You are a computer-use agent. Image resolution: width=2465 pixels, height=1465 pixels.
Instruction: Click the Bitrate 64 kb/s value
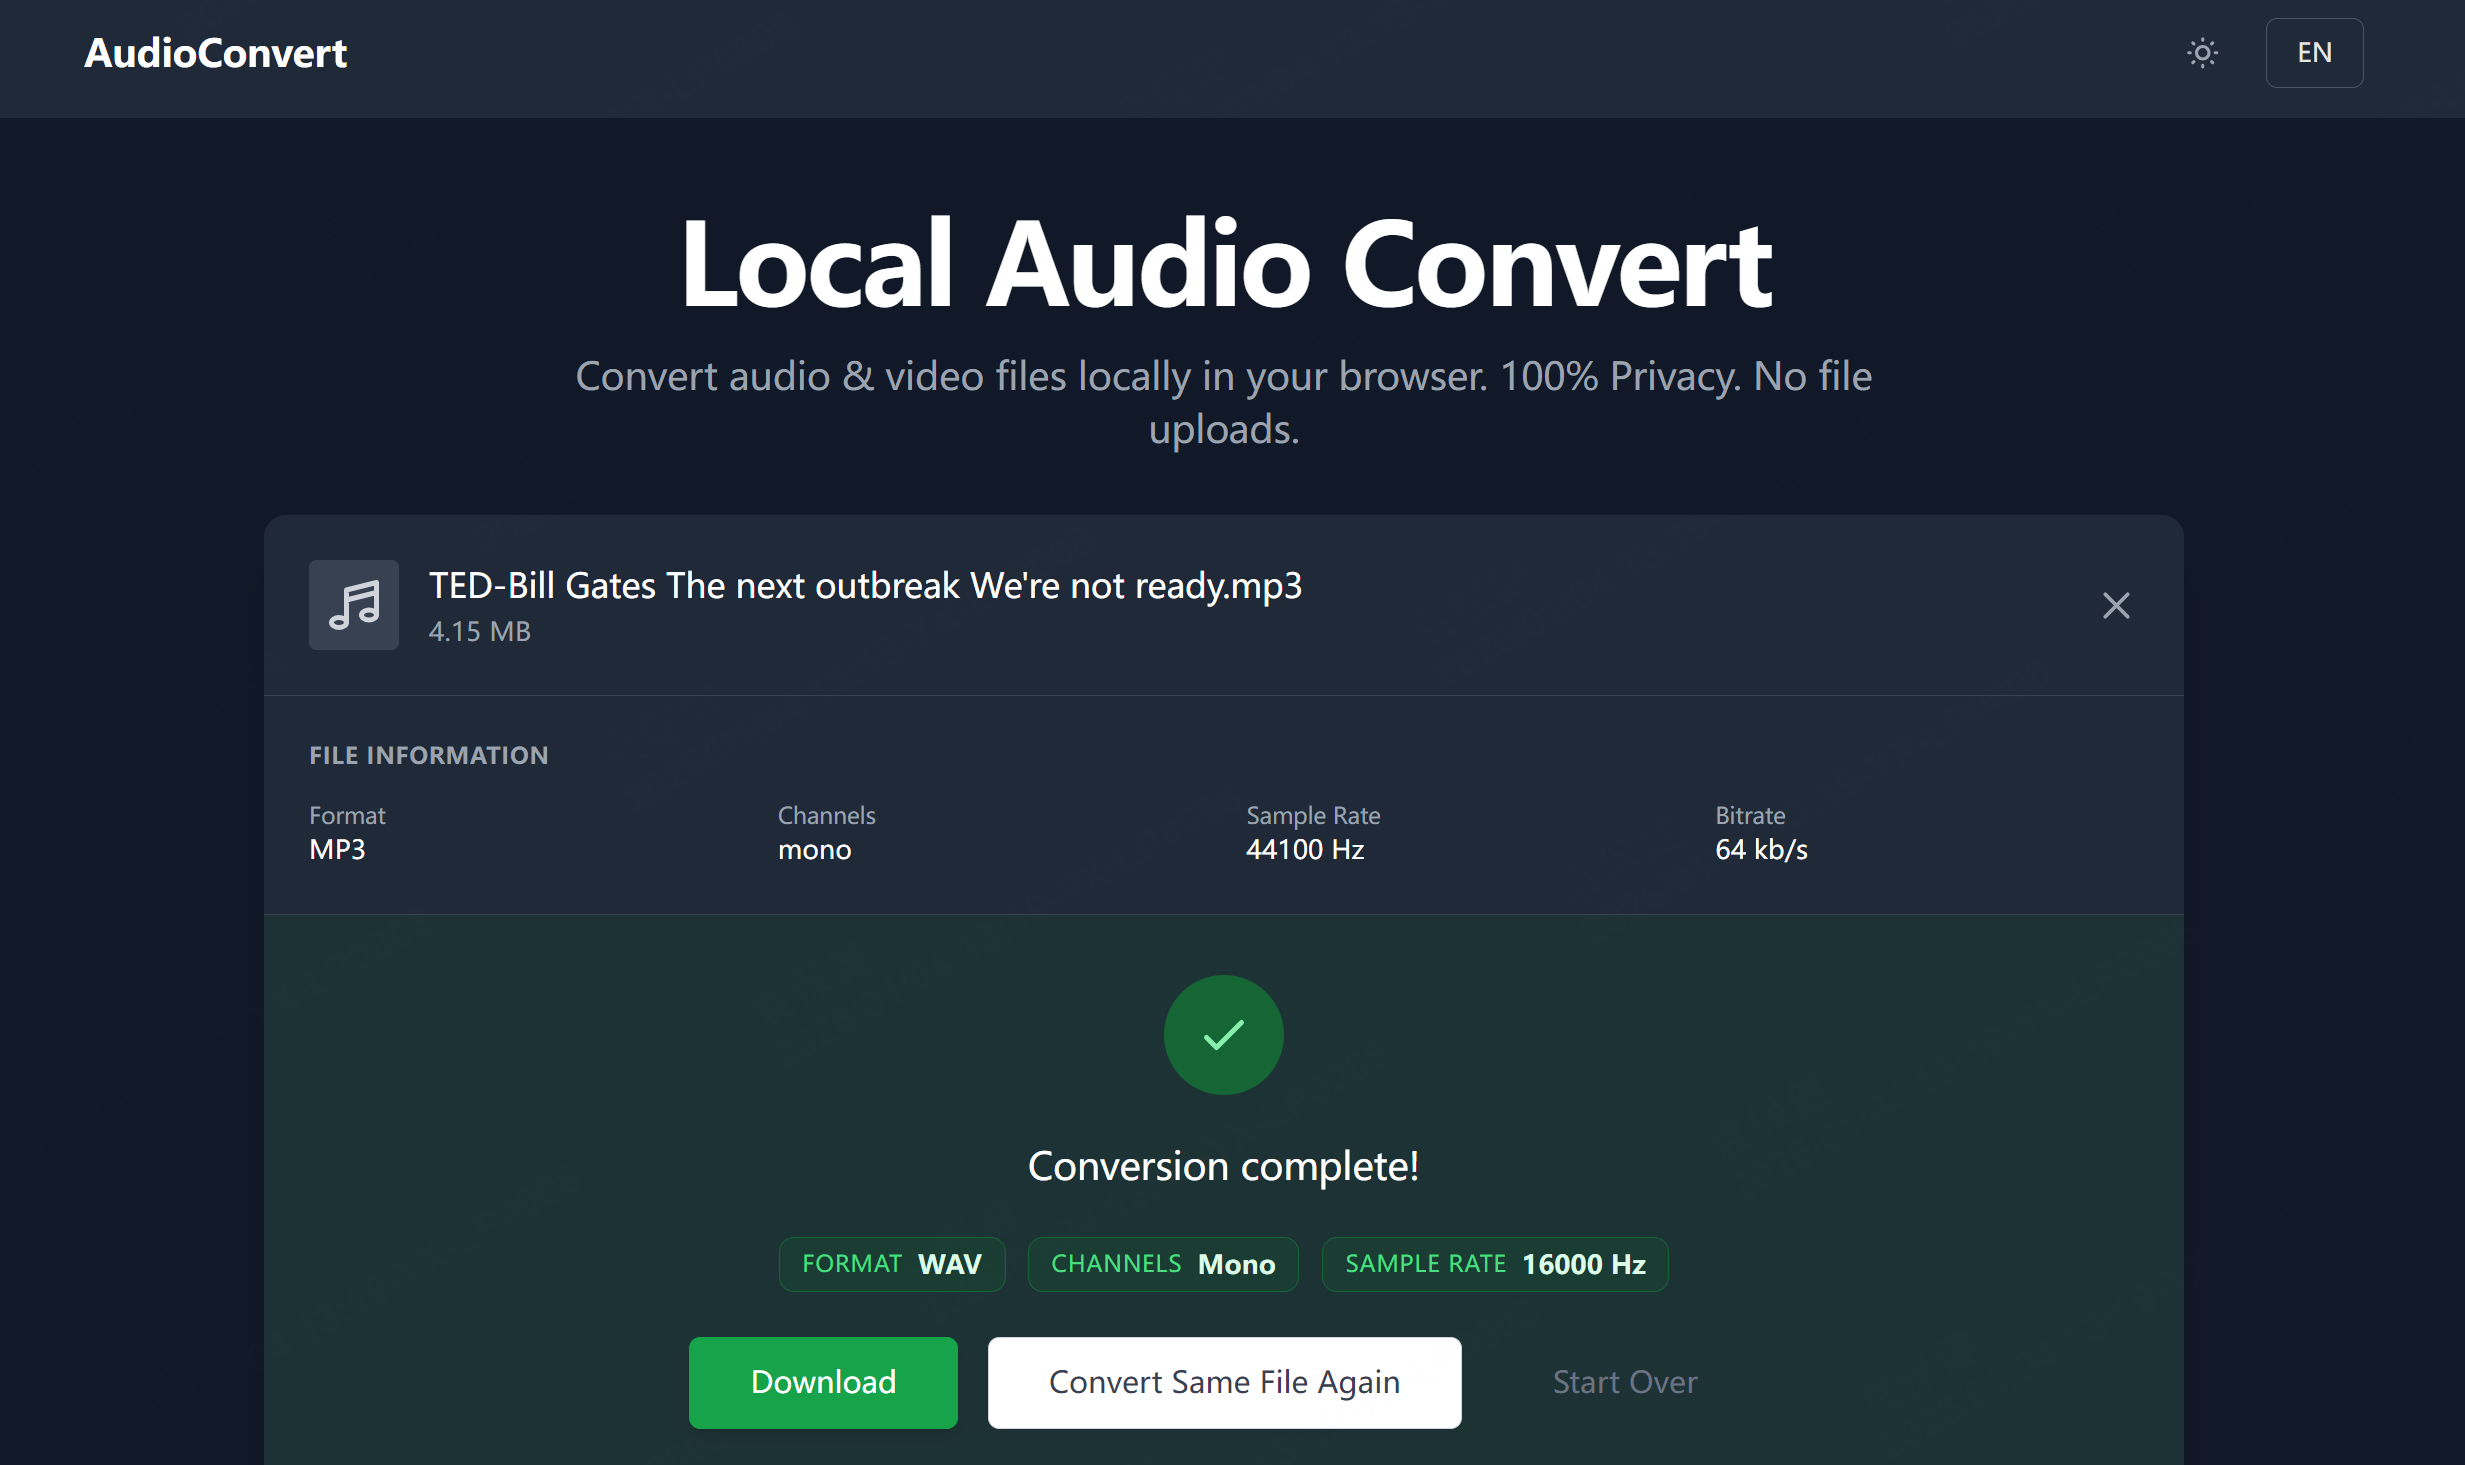[x=1761, y=849]
